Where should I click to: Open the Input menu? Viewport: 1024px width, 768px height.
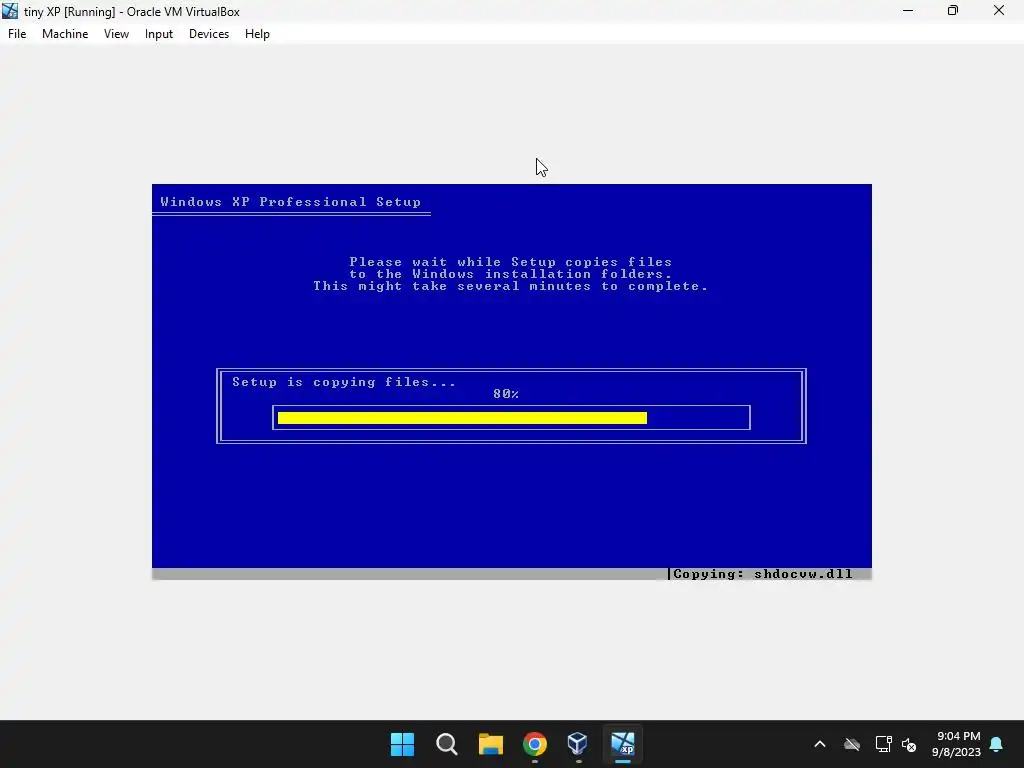click(159, 34)
